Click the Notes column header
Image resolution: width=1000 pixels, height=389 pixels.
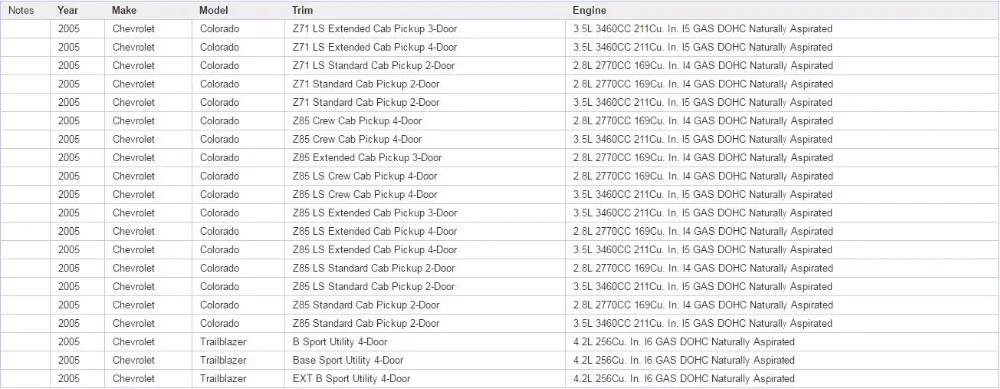coord(21,10)
